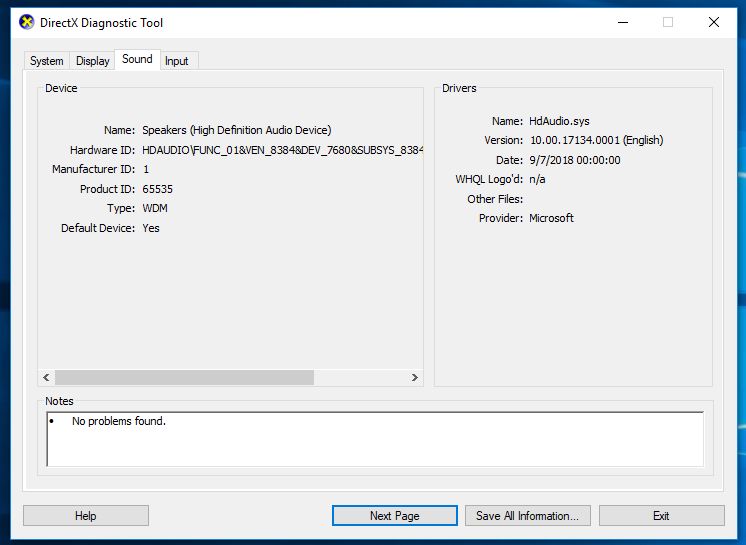
Task: Click the Notes group label
Action: click(x=59, y=401)
